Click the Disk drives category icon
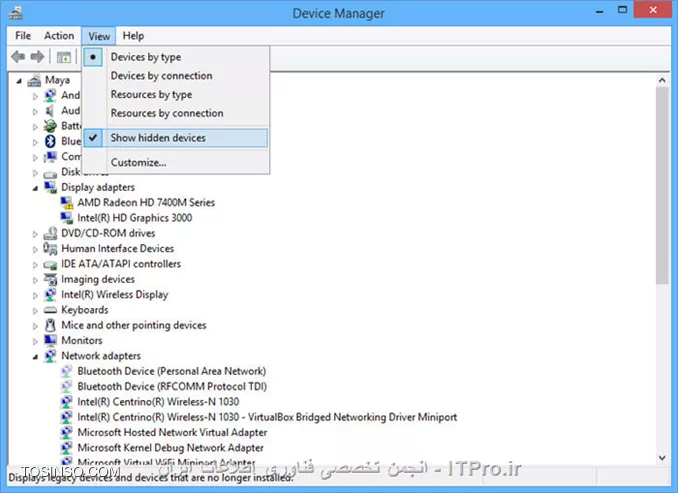Viewport: 678px width, 493px height. (50, 174)
